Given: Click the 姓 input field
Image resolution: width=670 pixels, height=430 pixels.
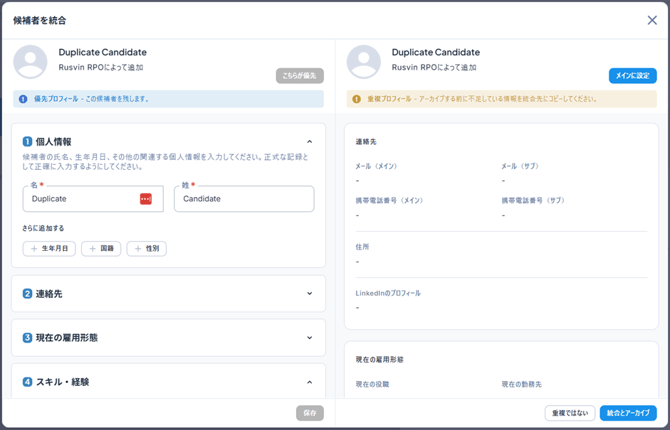Looking at the screenshot, I should 244,199.
